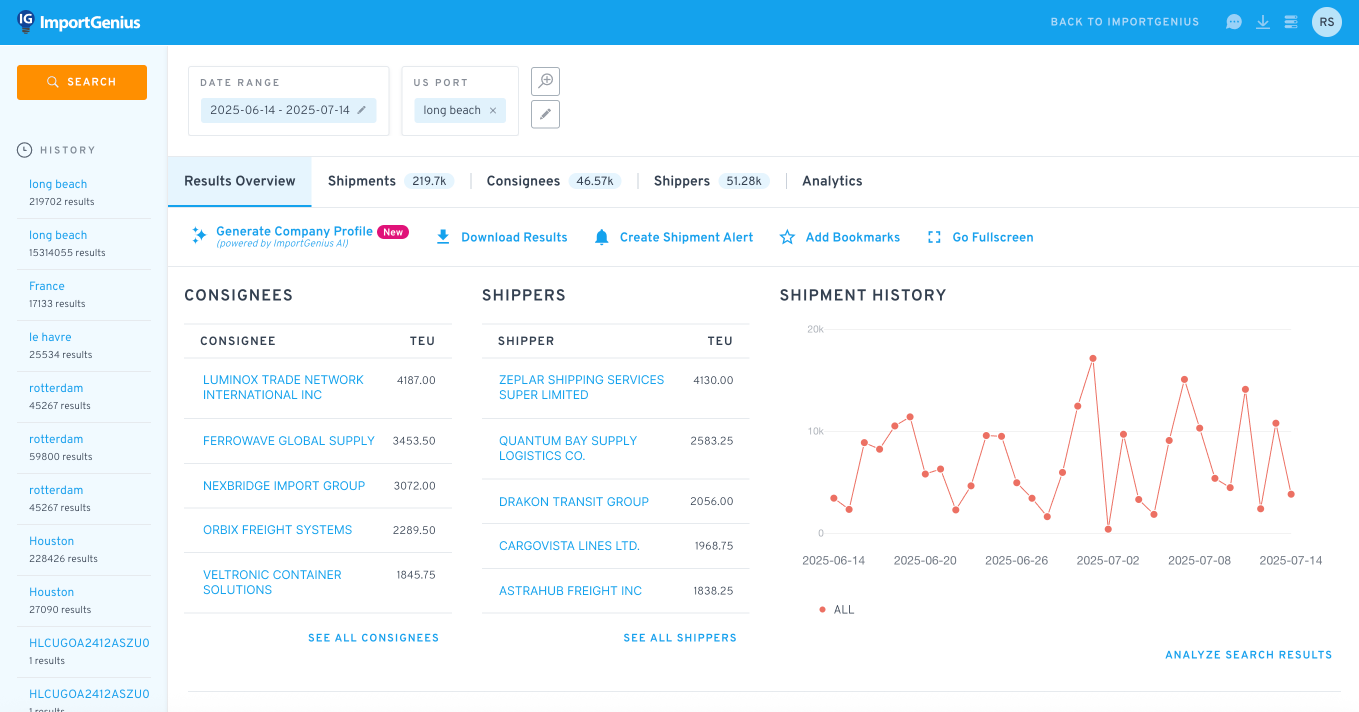The image size is (1359, 712).
Task: Click the RS profile avatar
Action: pos(1327,21)
